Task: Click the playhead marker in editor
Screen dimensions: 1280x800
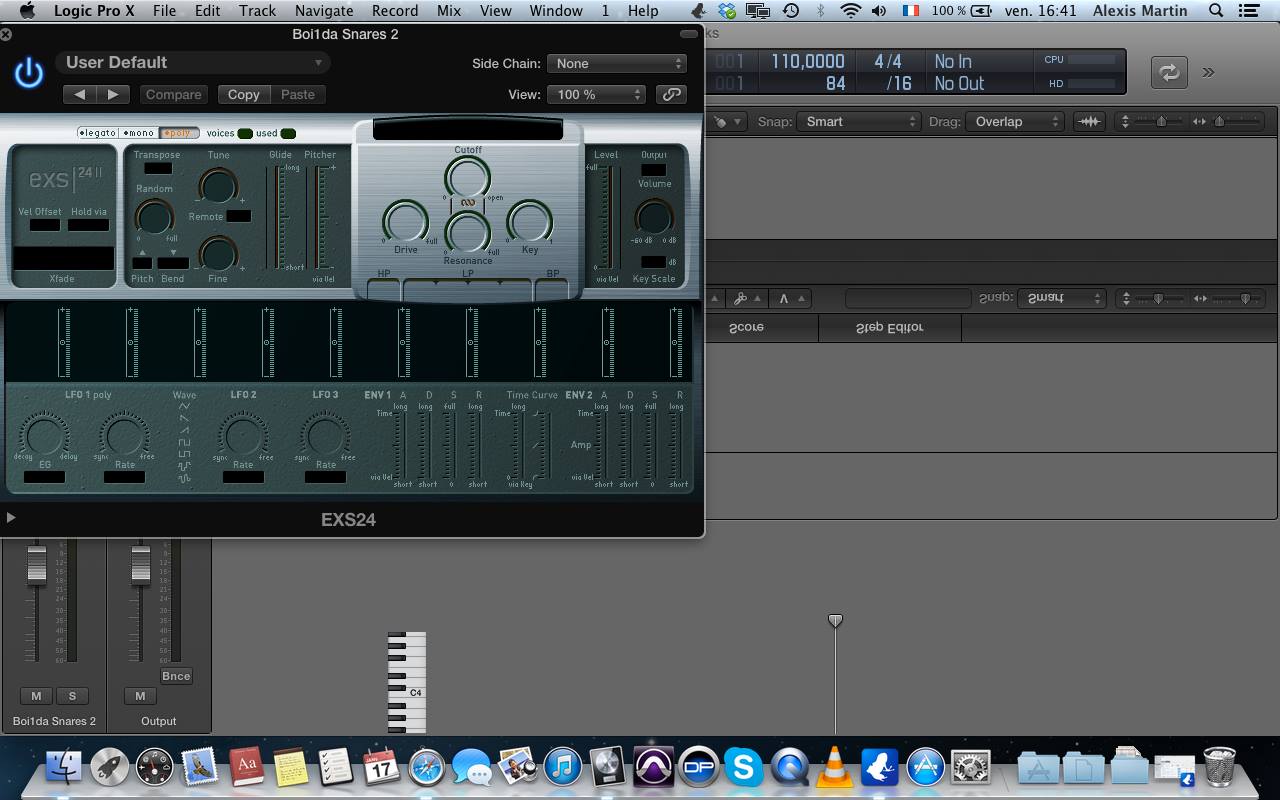Action: 835,621
